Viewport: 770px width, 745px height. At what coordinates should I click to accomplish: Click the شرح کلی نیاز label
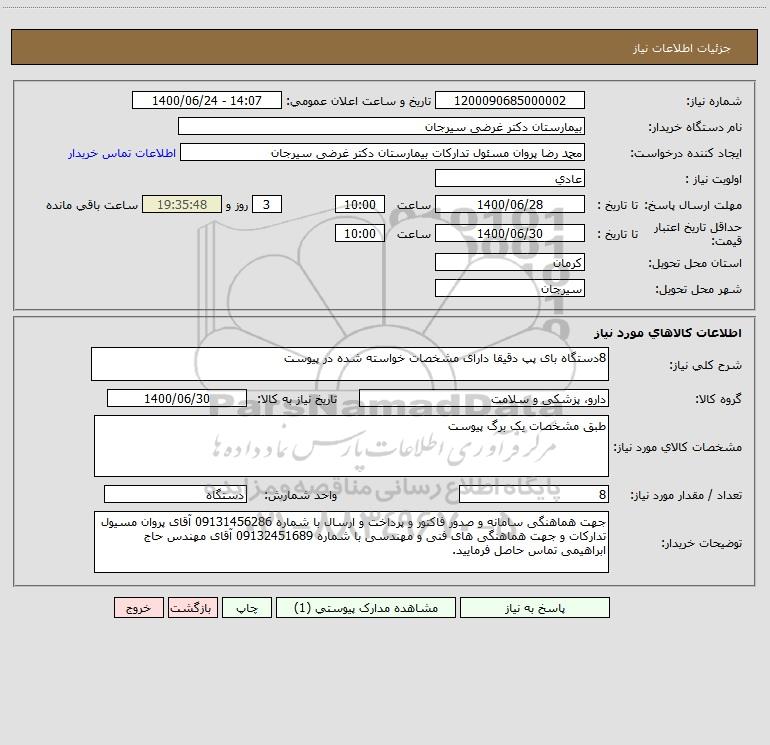tap(706, 365)
